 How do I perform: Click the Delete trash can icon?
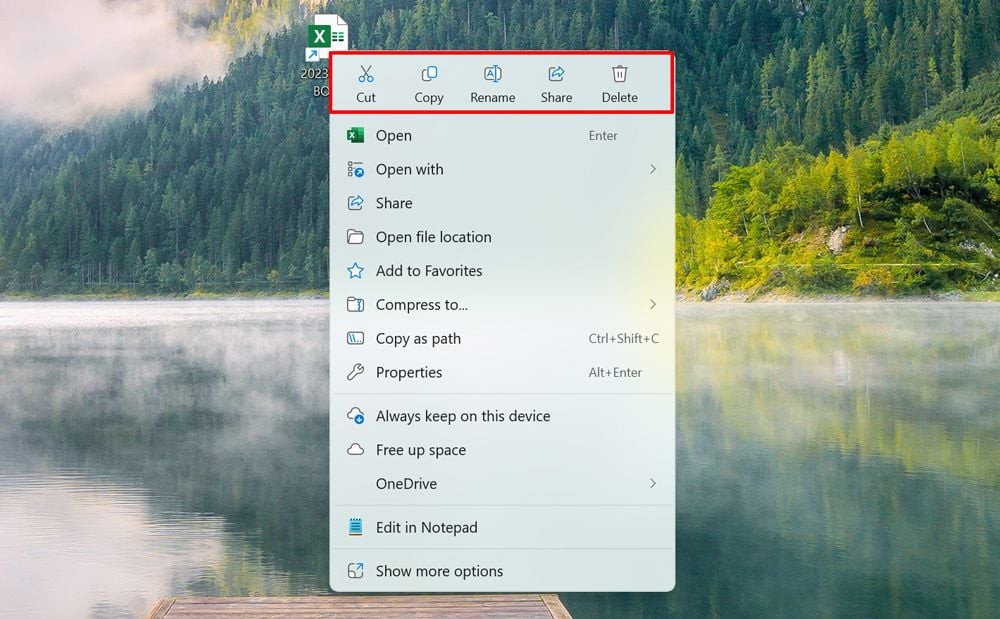(x=620, y=74)
